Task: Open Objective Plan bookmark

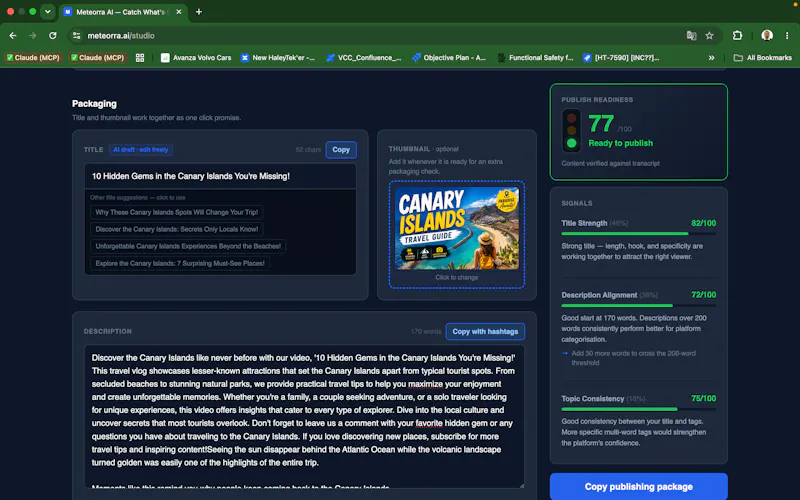Action: click(449, 58)
